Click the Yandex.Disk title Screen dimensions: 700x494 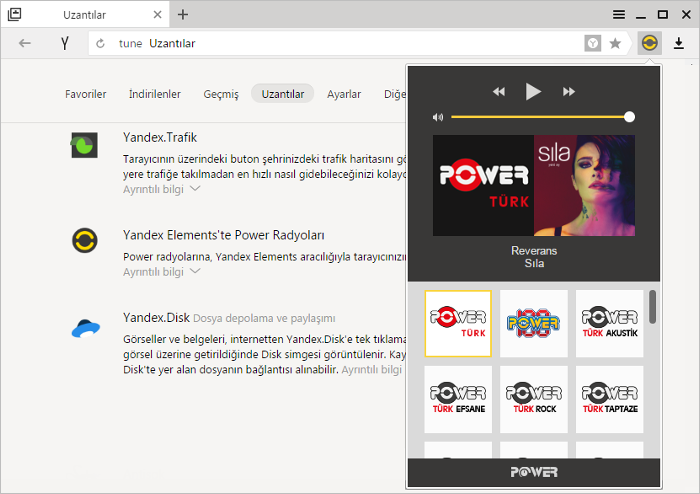coord(156,318)
